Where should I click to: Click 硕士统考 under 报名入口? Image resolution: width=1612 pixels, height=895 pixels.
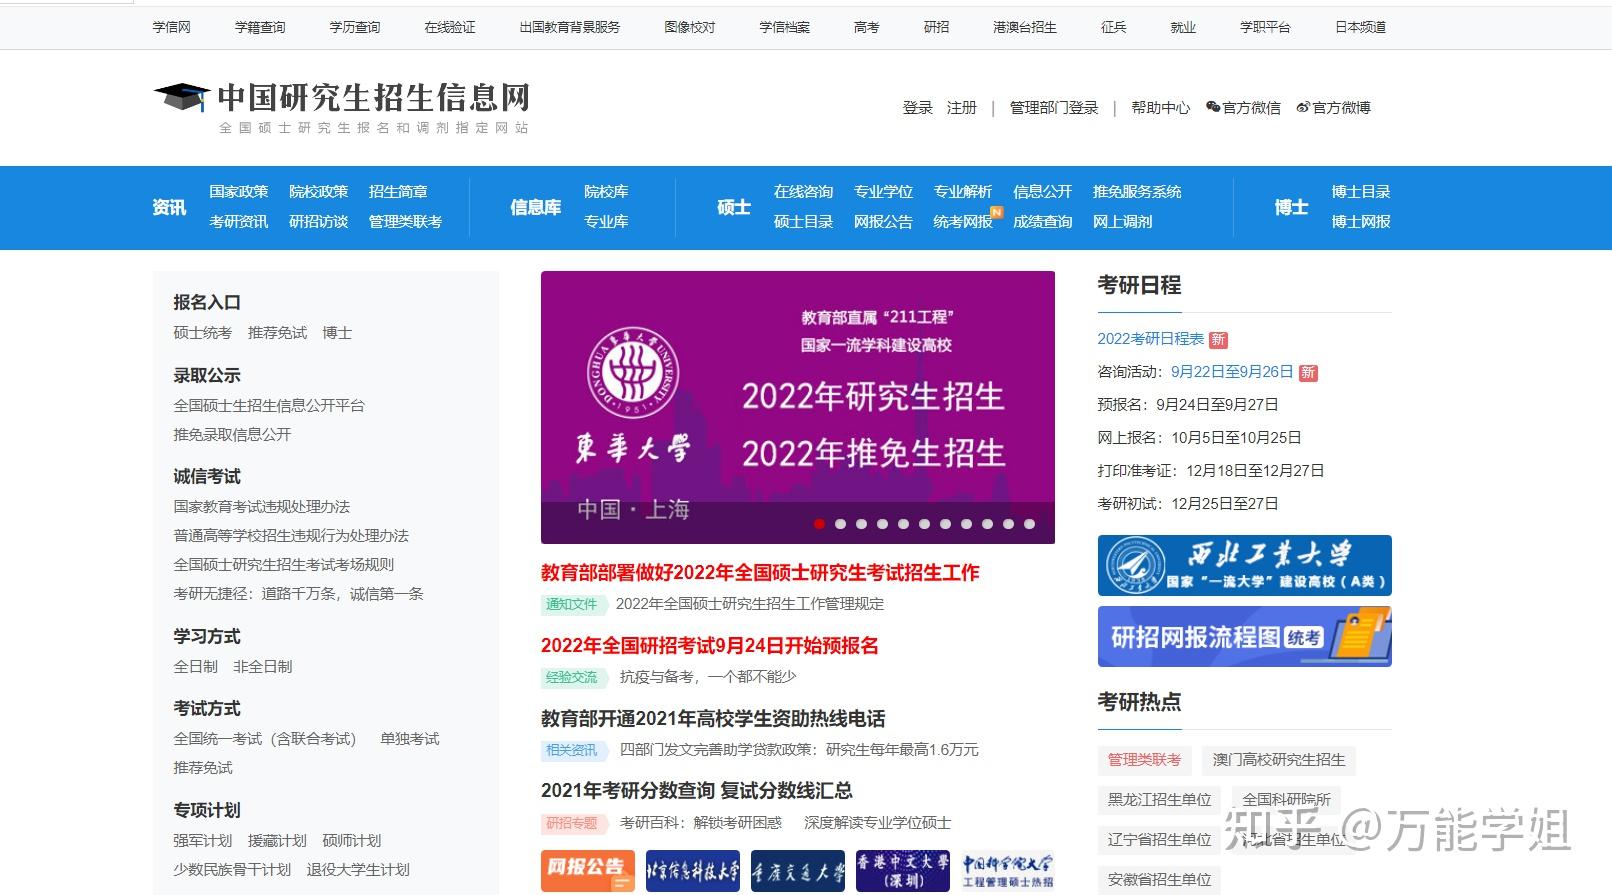[203, 333]
